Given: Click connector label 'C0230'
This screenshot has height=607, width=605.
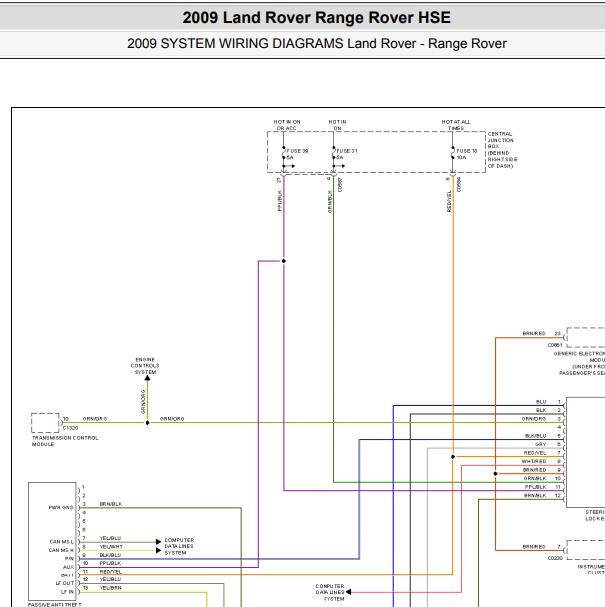Looking at the screenshot, I should [555, 558].
